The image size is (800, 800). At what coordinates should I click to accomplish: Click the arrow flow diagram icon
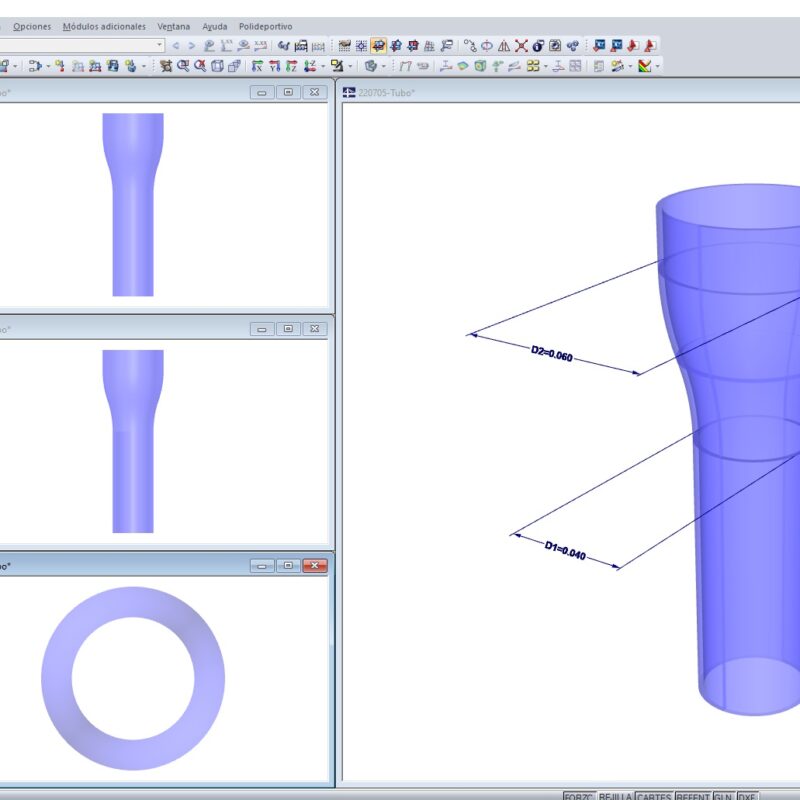pos(35,66)
